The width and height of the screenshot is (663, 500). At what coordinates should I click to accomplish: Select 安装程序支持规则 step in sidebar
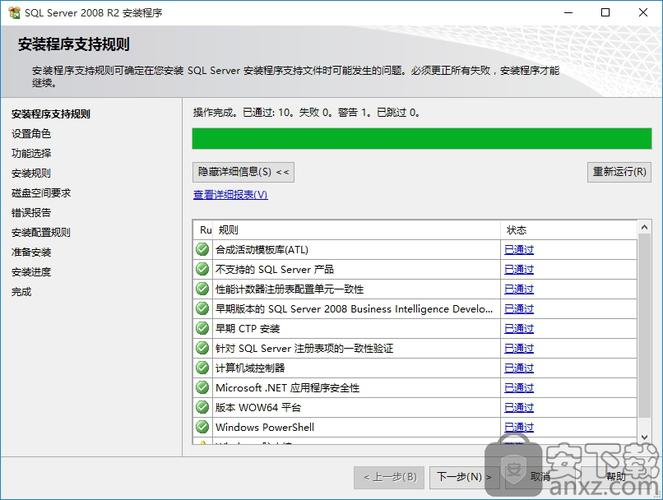point(51,114)
